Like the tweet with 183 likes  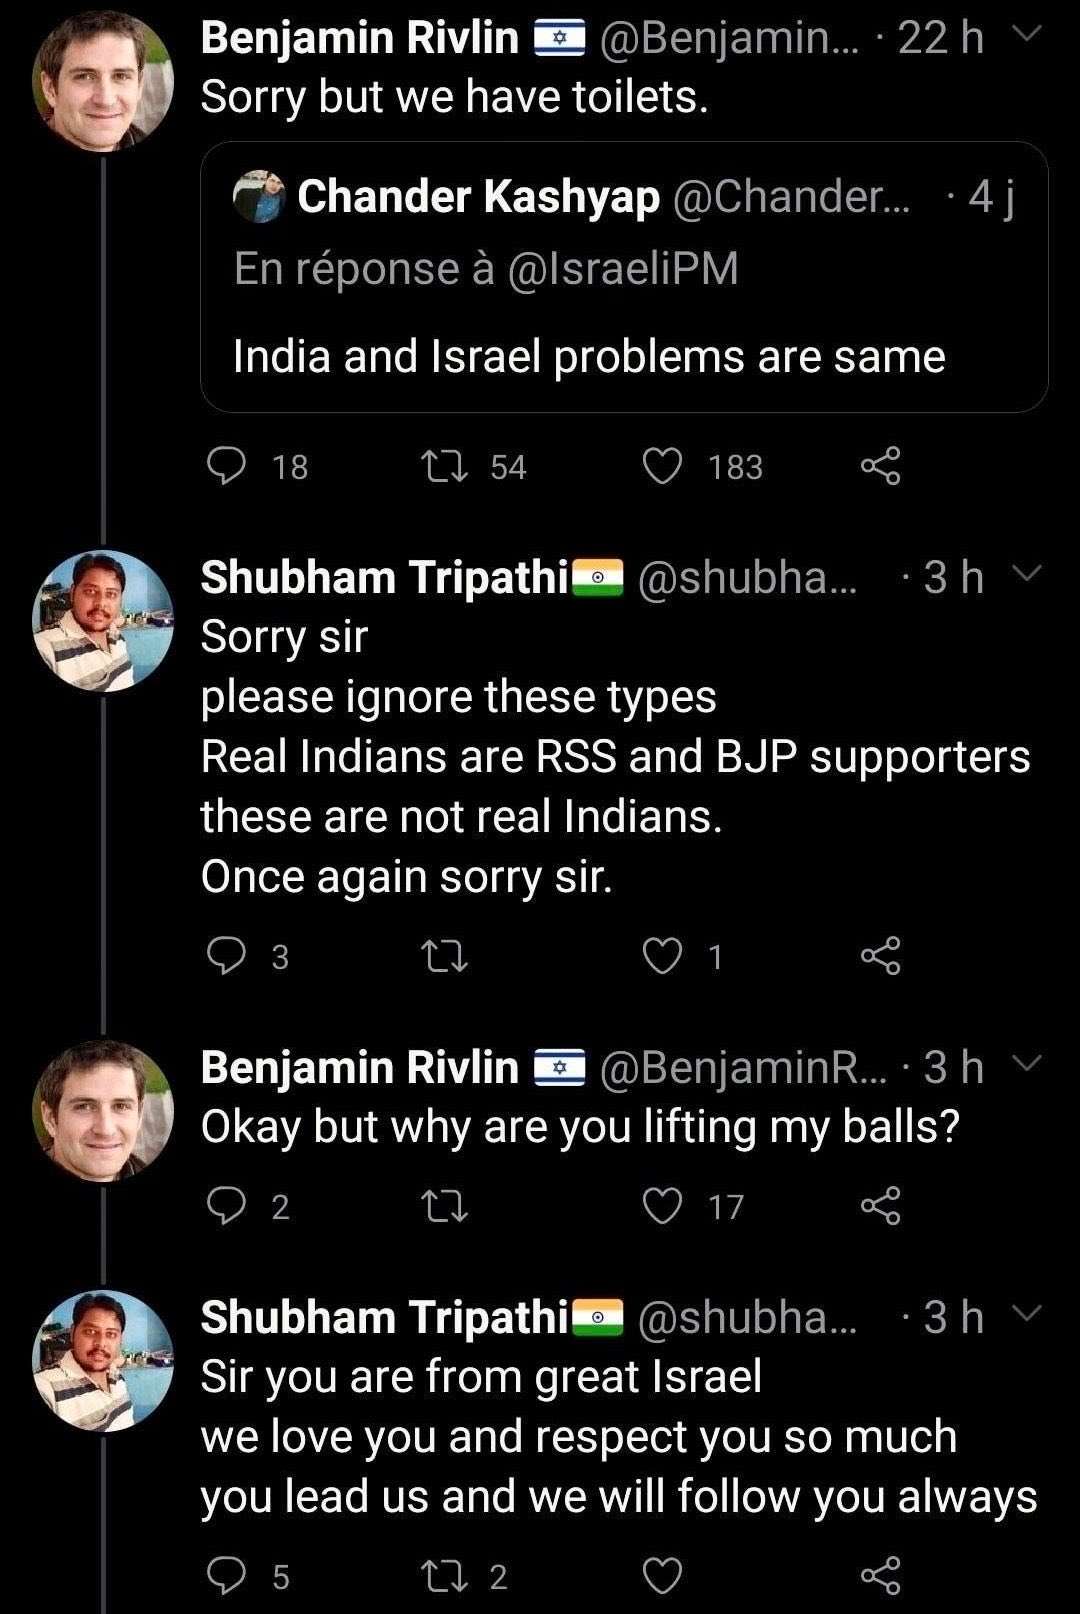point(662,466)
